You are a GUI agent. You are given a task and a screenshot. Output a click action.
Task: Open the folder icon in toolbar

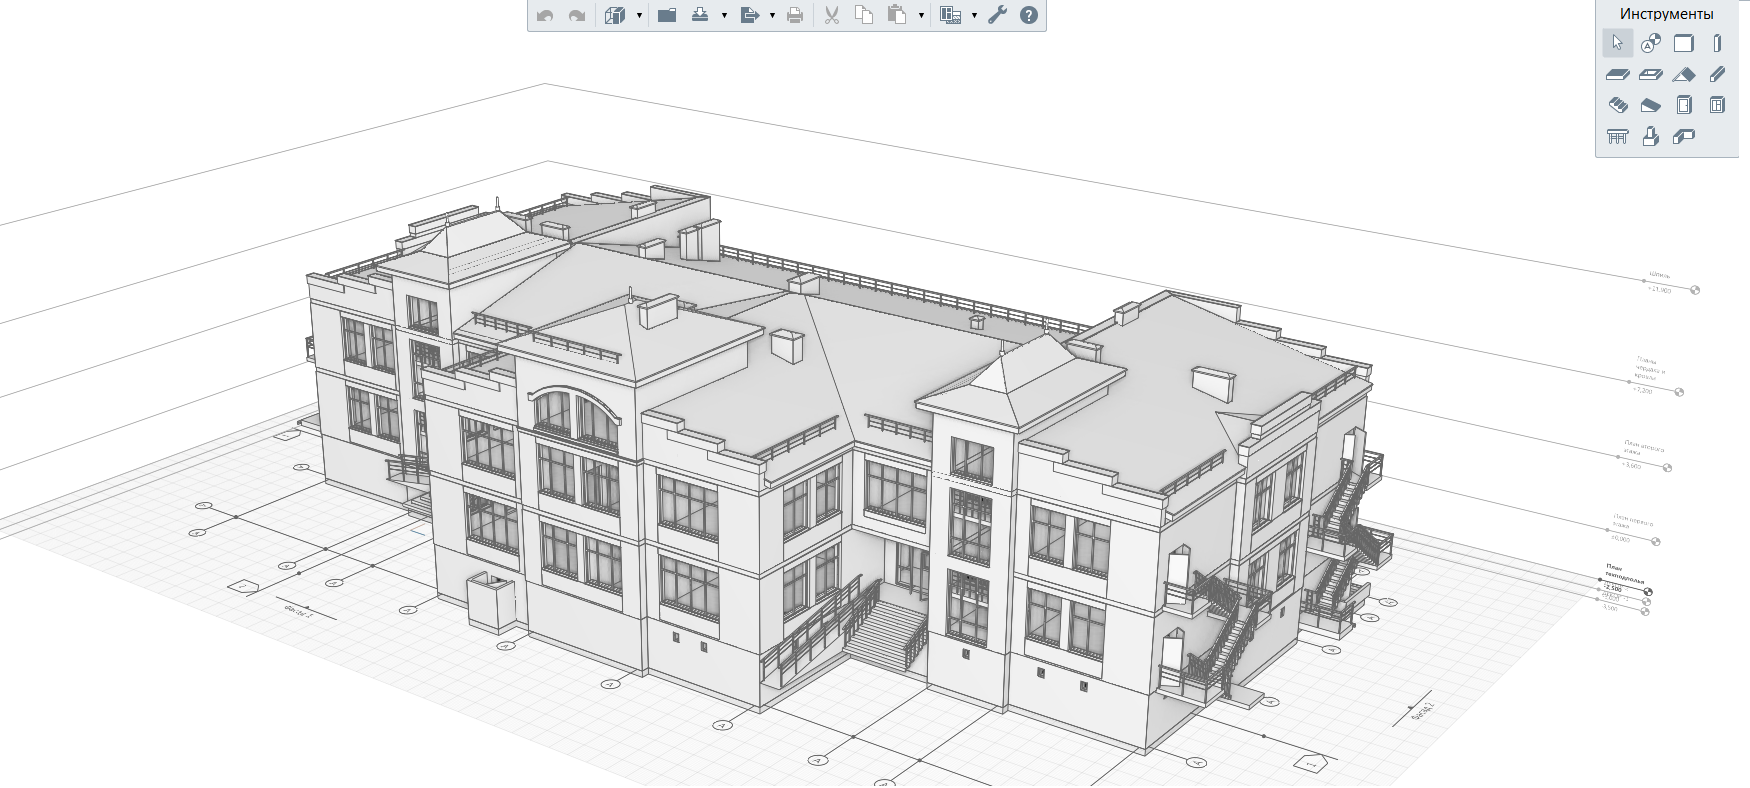(x=667, y=15)
